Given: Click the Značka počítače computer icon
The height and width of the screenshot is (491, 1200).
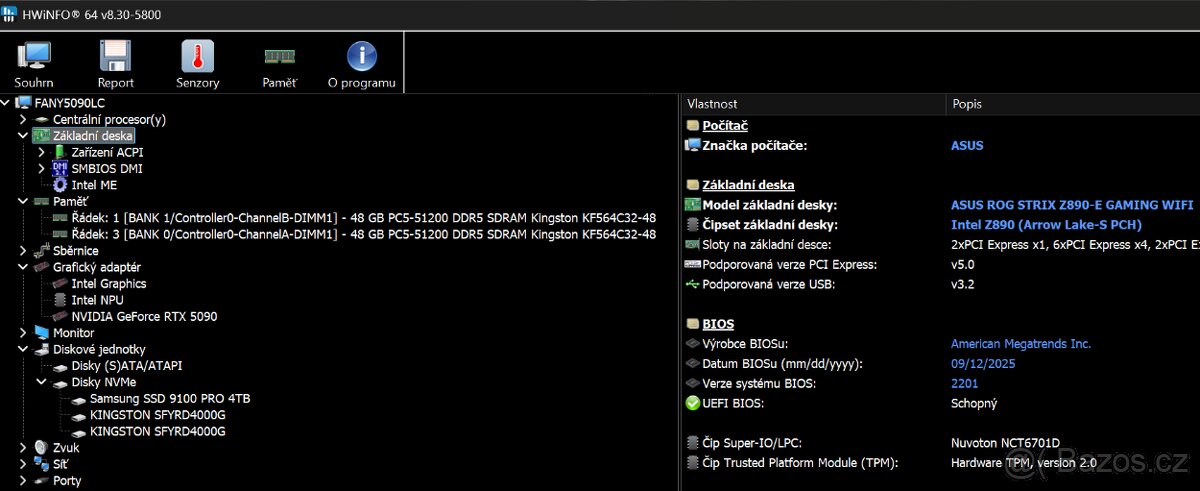Looking at the screenshot, I should pos(692,145).
